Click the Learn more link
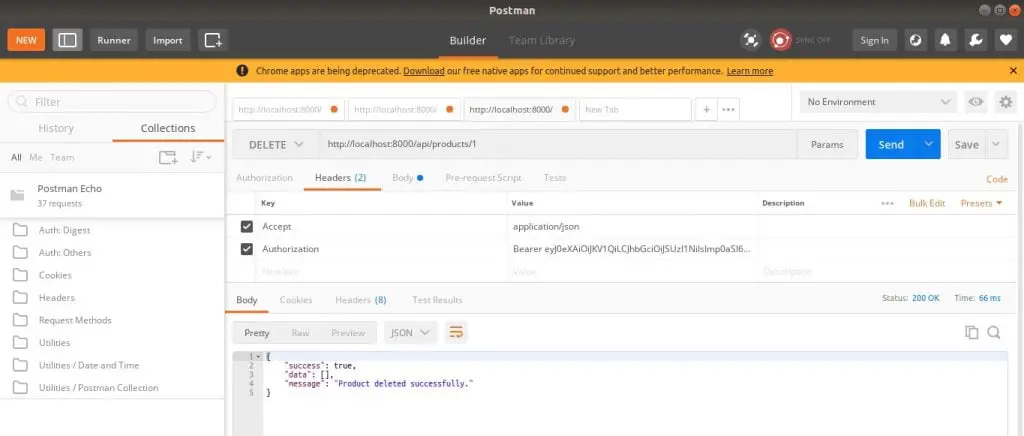 [x=750, y=71]
